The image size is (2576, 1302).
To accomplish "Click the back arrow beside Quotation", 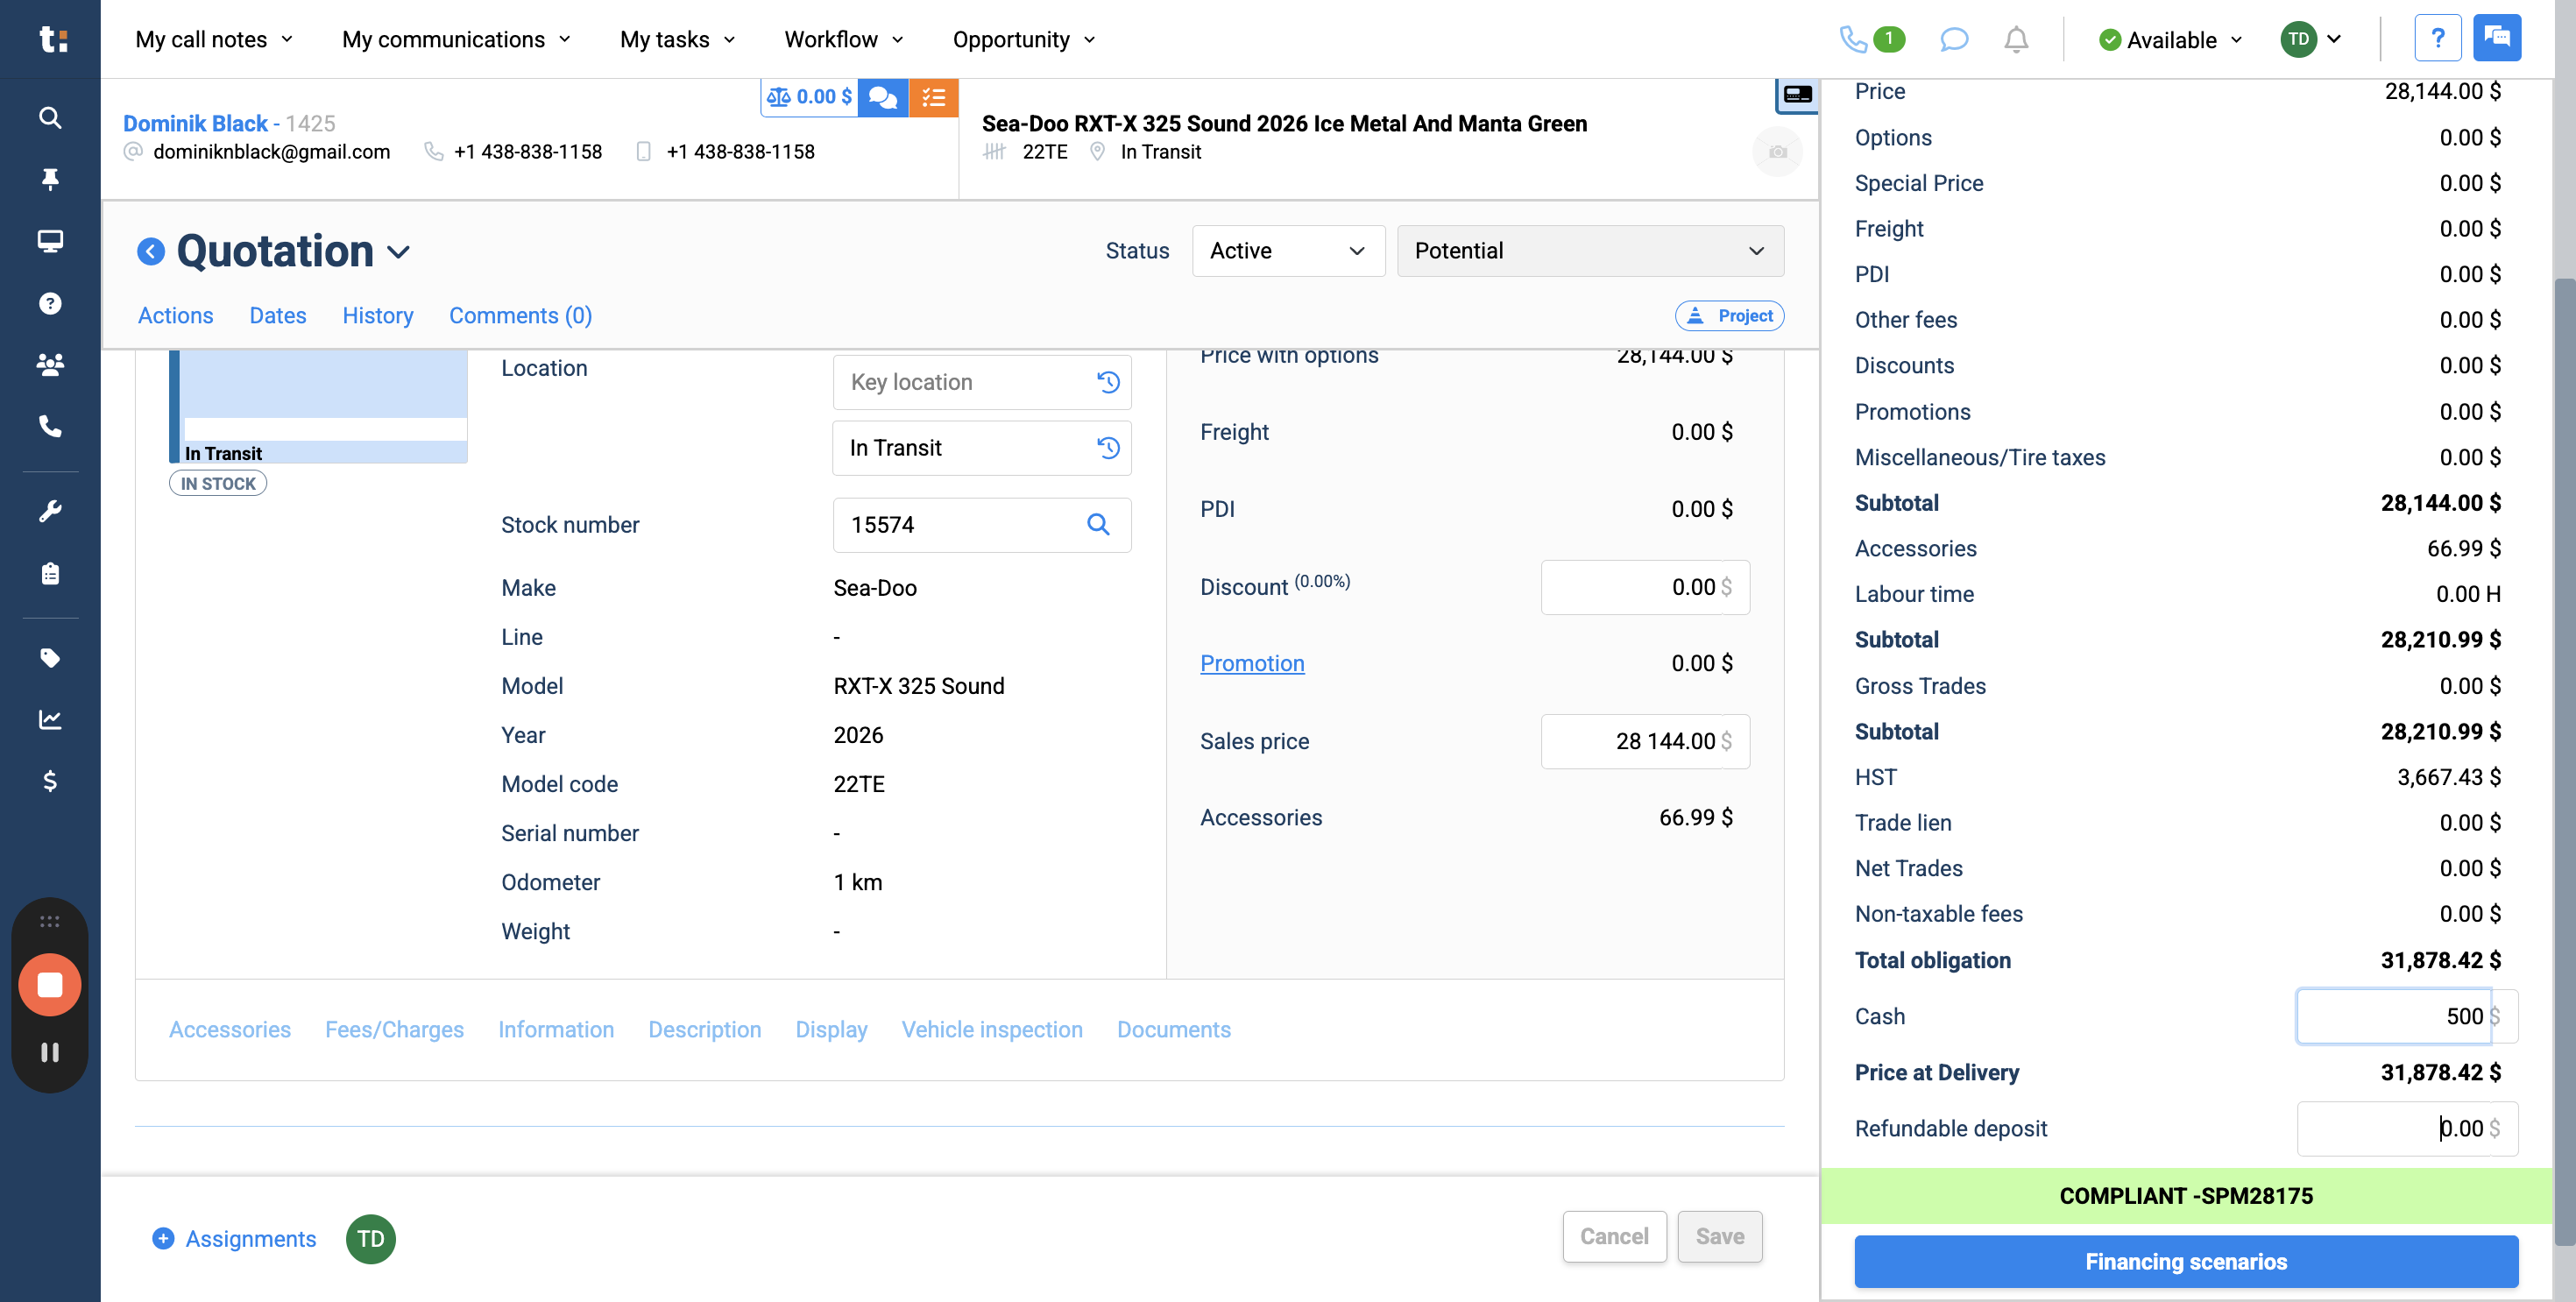I will (x=151, y=251).
